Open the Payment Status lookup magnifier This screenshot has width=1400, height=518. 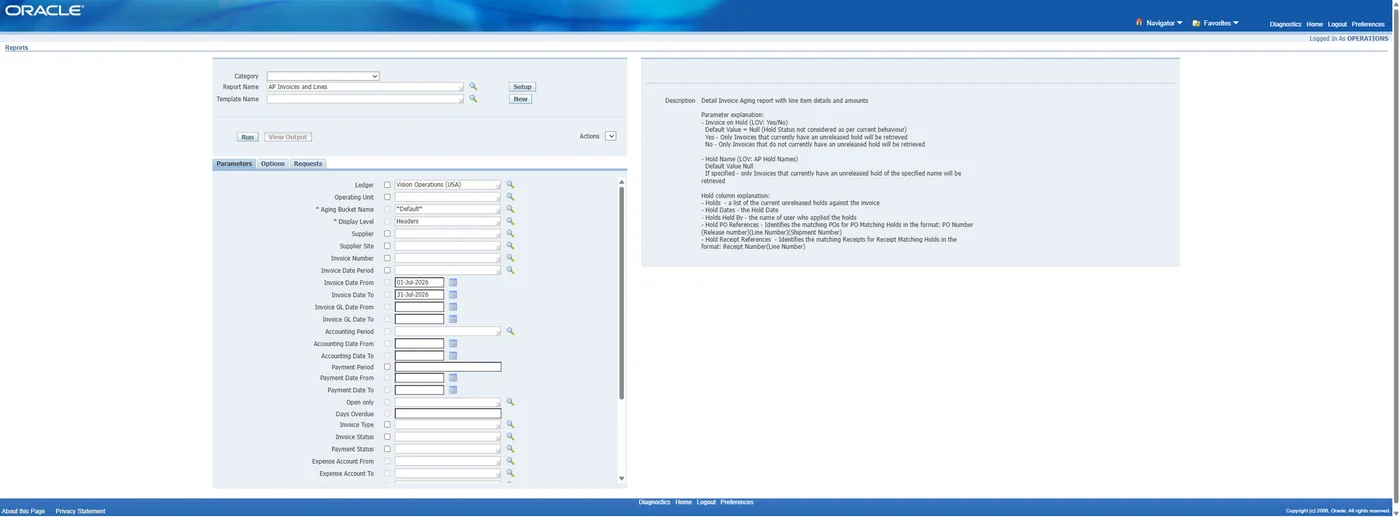click(510, 449)
